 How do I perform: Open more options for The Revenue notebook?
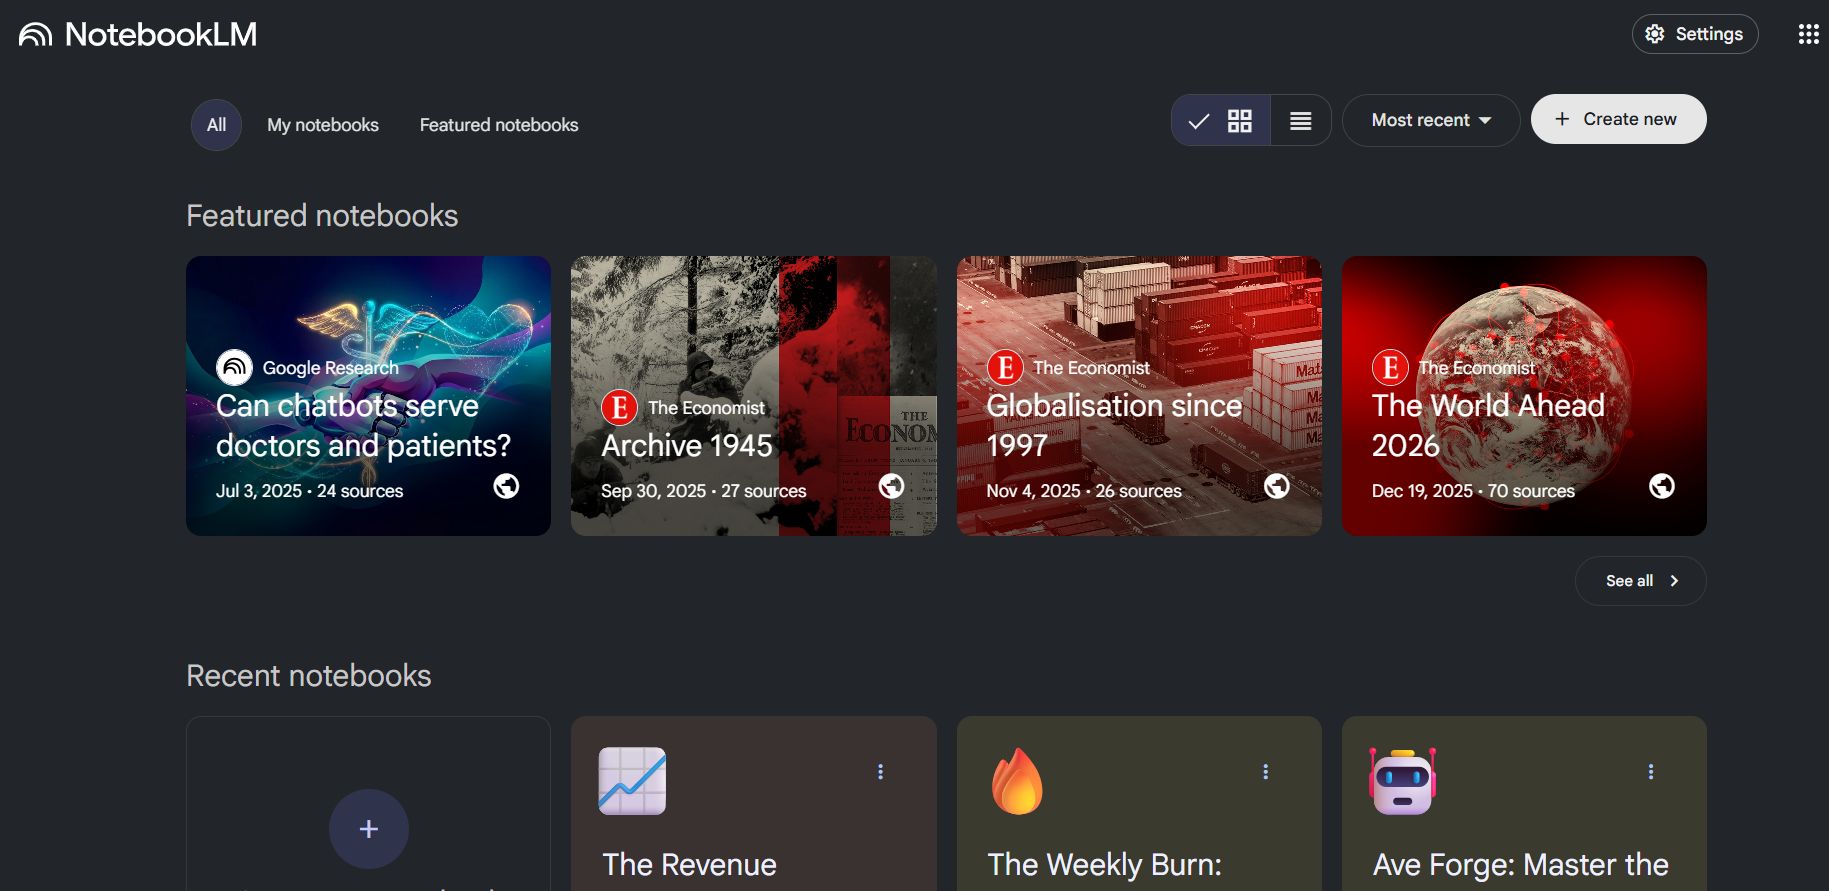coord(880,772)
